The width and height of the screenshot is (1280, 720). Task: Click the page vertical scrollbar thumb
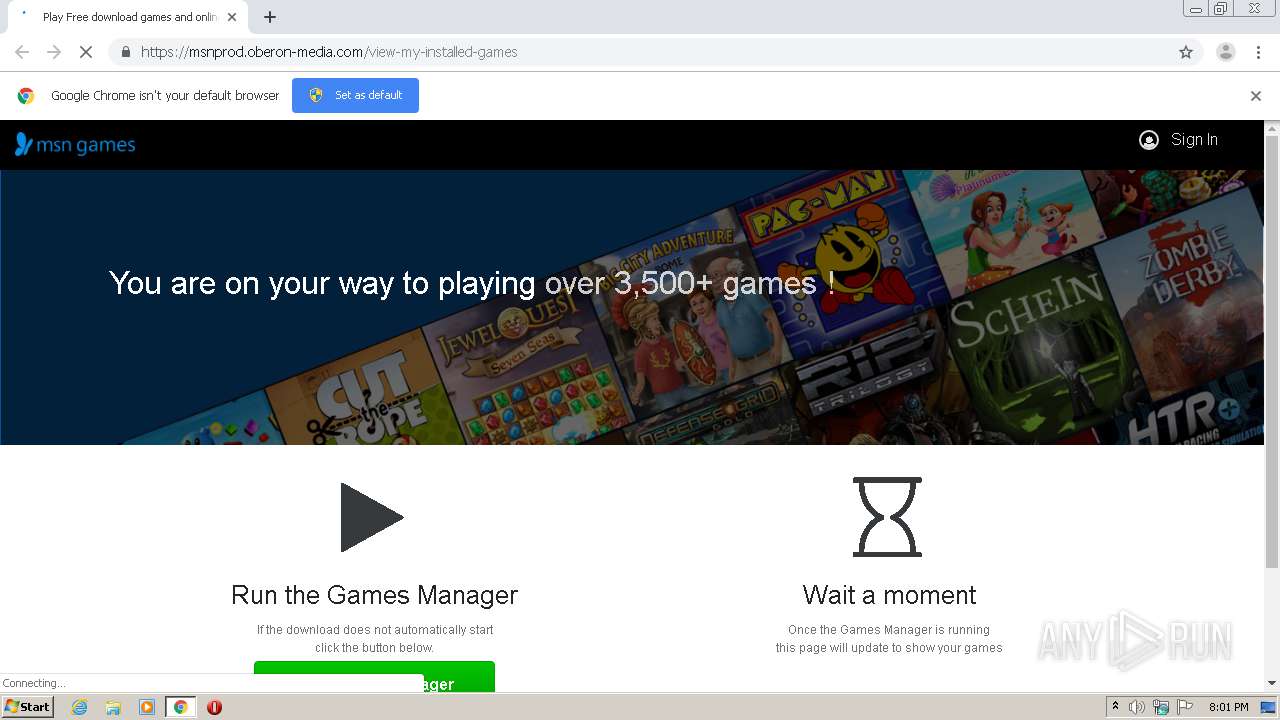1272,350
